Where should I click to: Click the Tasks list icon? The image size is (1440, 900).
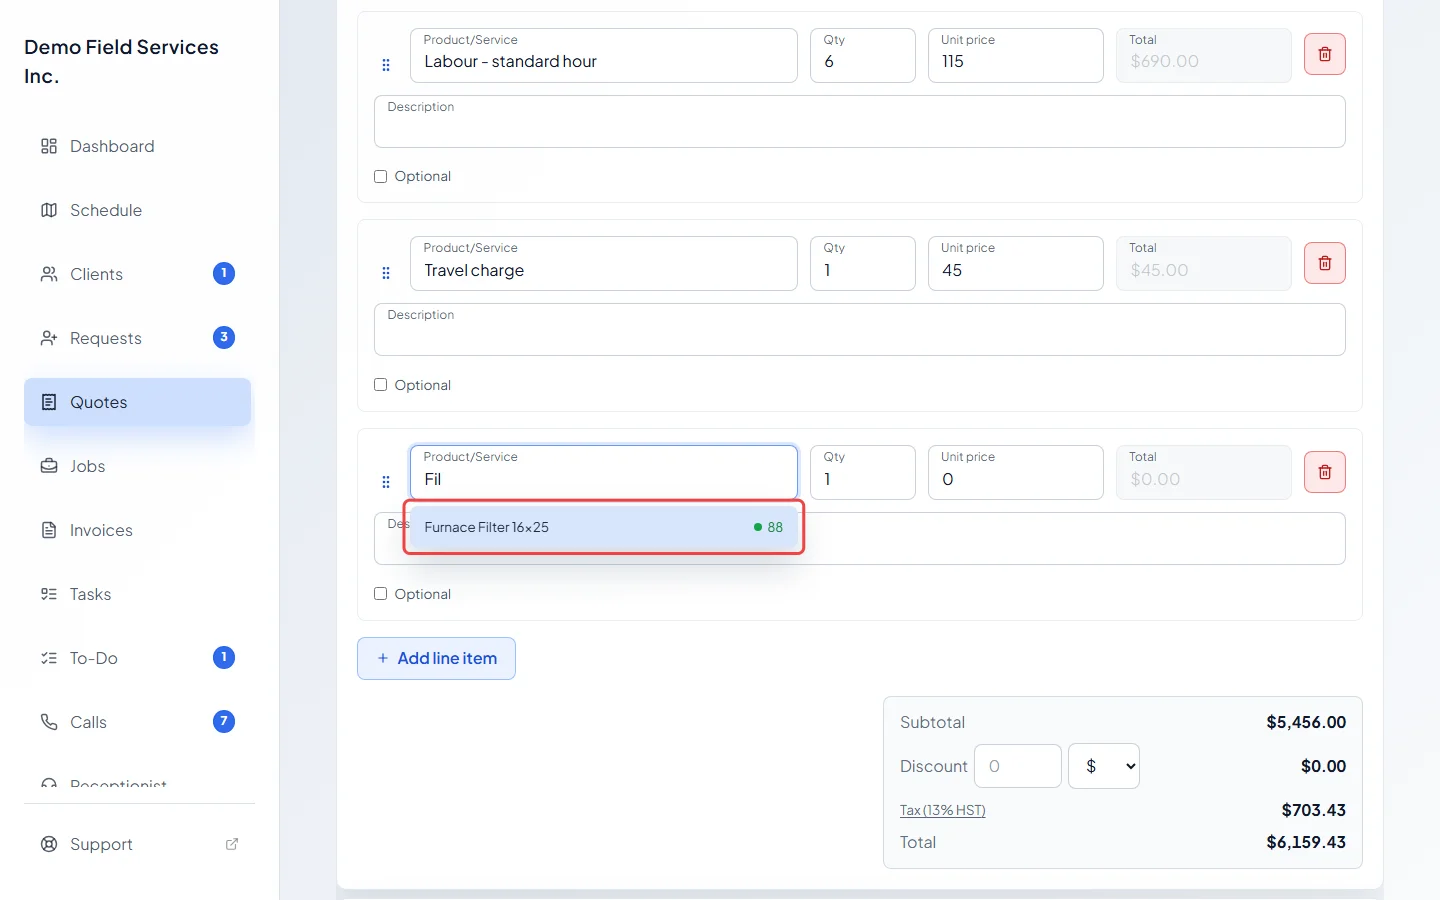coord(49,594)
